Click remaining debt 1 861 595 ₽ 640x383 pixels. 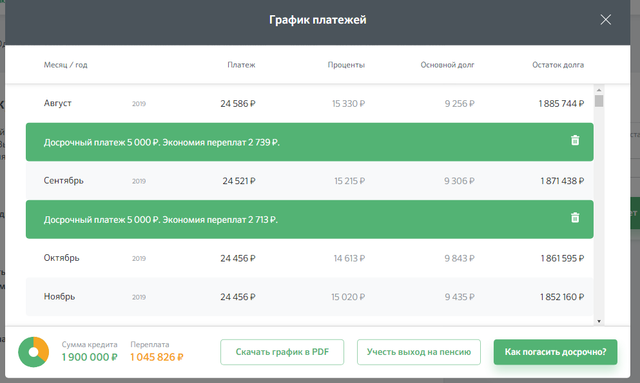[562, 258]
